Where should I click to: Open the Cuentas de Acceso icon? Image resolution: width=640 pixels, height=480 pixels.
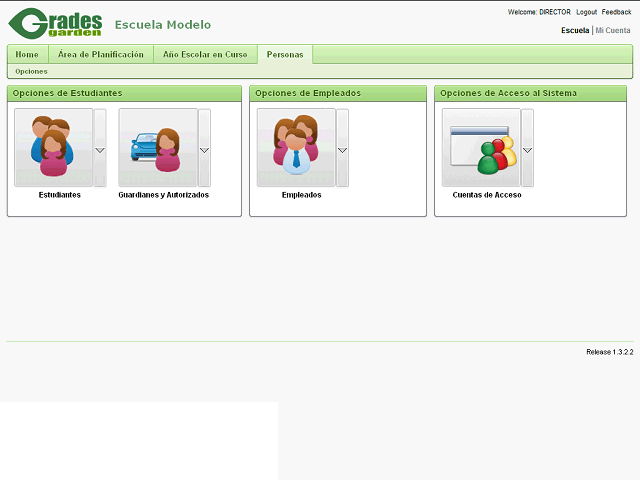coord(481,147)
